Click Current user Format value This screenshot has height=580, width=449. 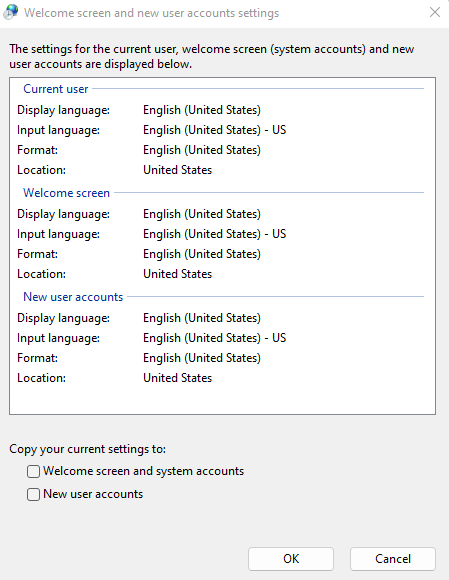pyautogui.click(x=202, y=150)
